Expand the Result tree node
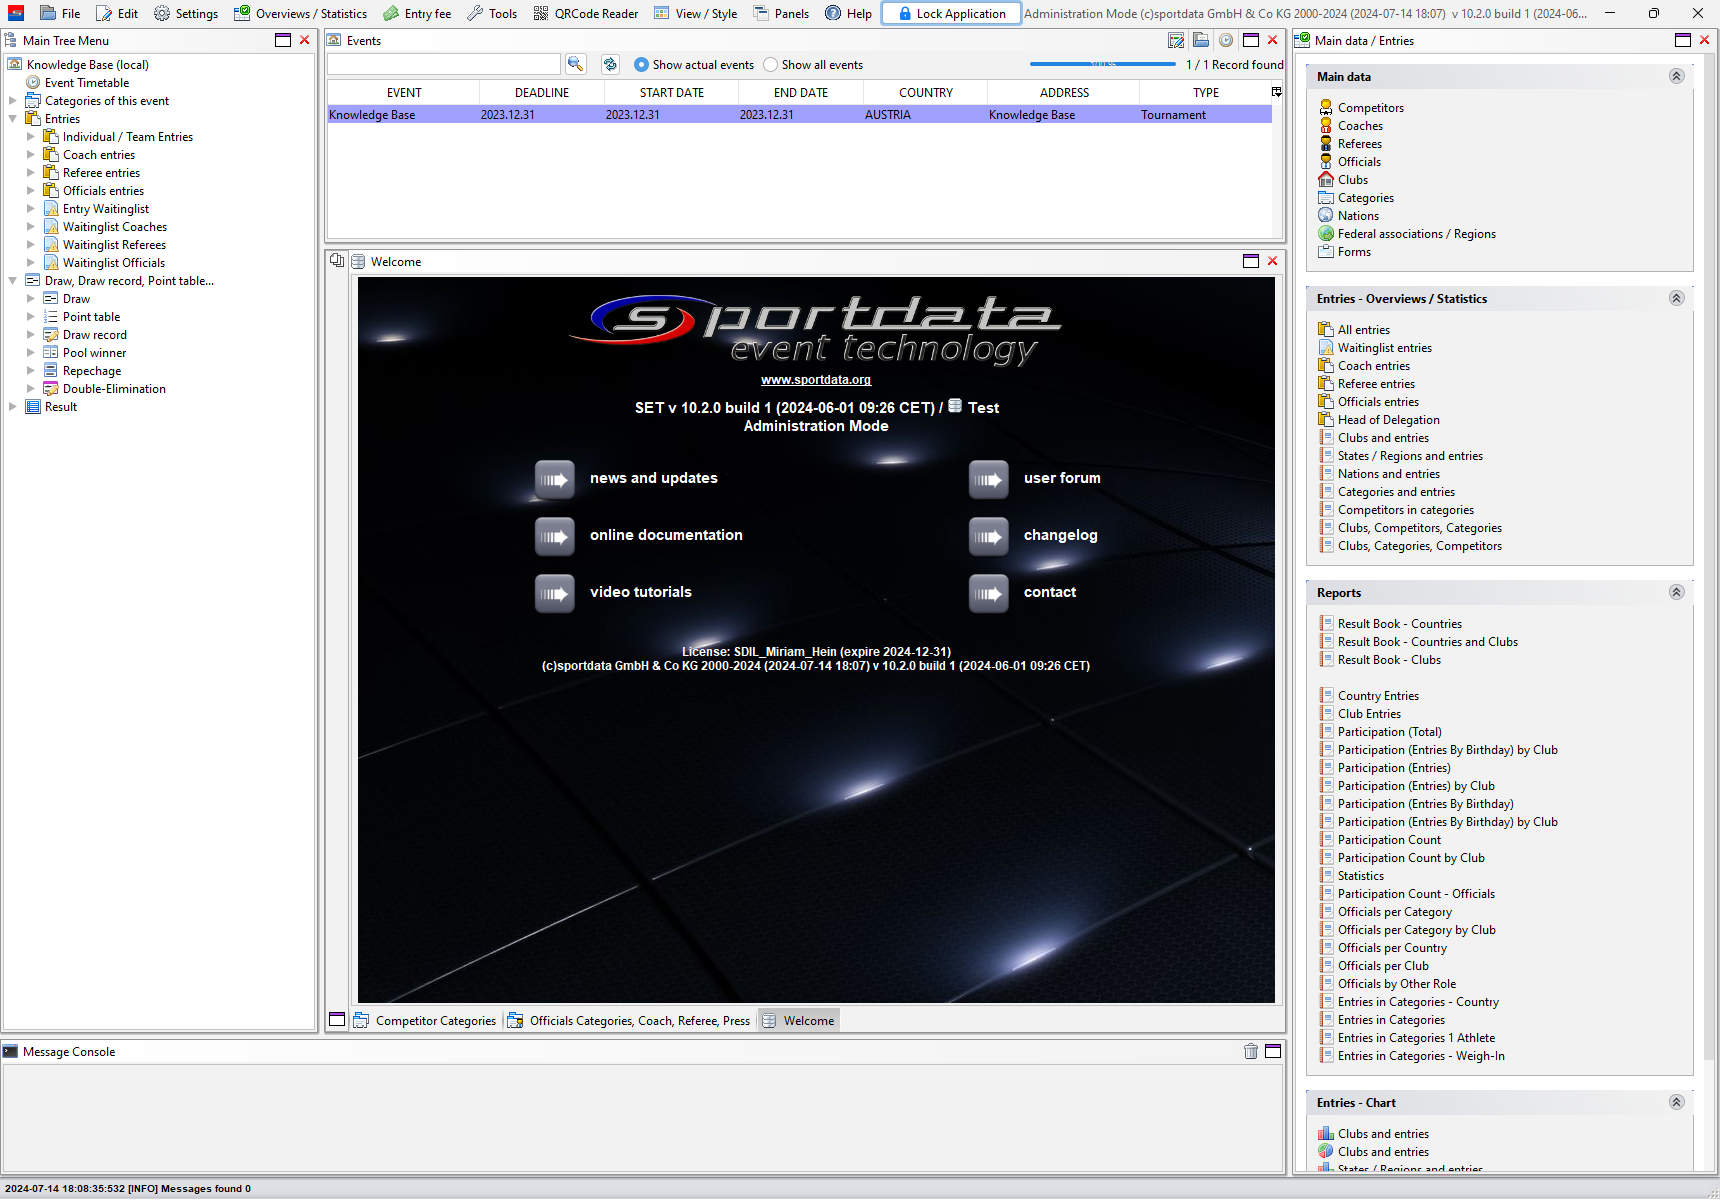1720x1200 pixels. pos(13,407)
